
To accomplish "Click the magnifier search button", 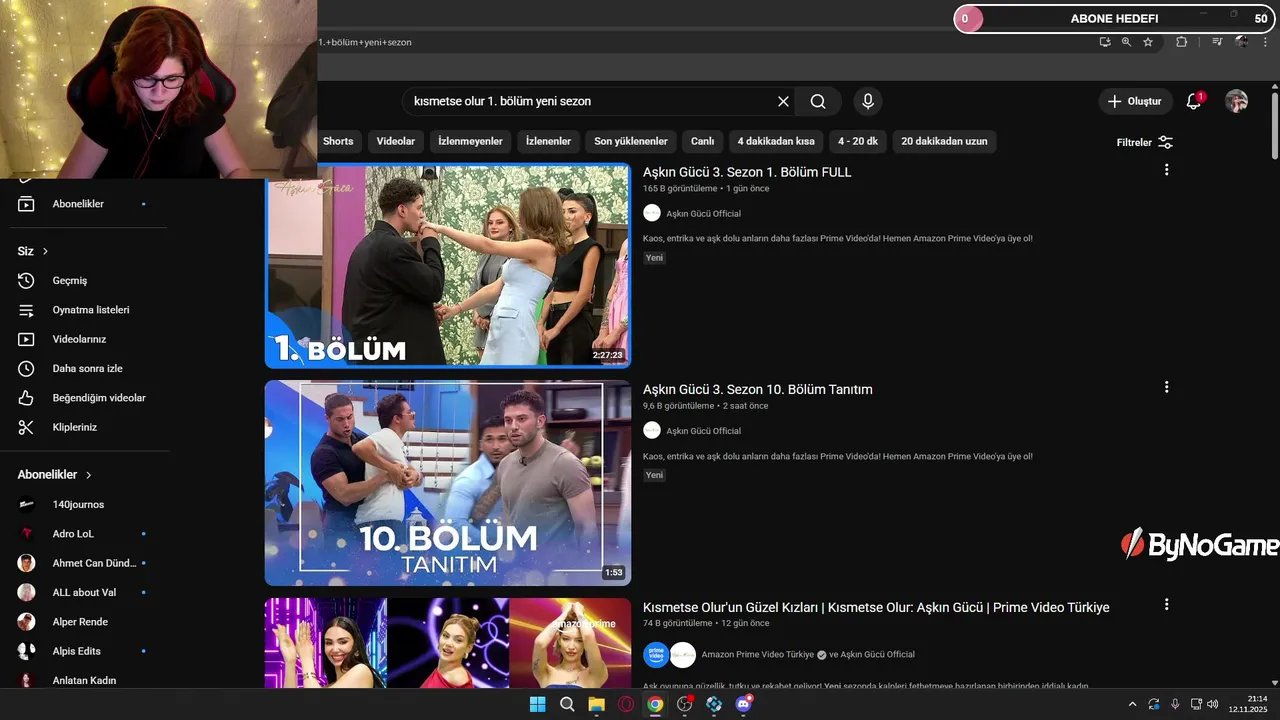I will tap(818, 101).
